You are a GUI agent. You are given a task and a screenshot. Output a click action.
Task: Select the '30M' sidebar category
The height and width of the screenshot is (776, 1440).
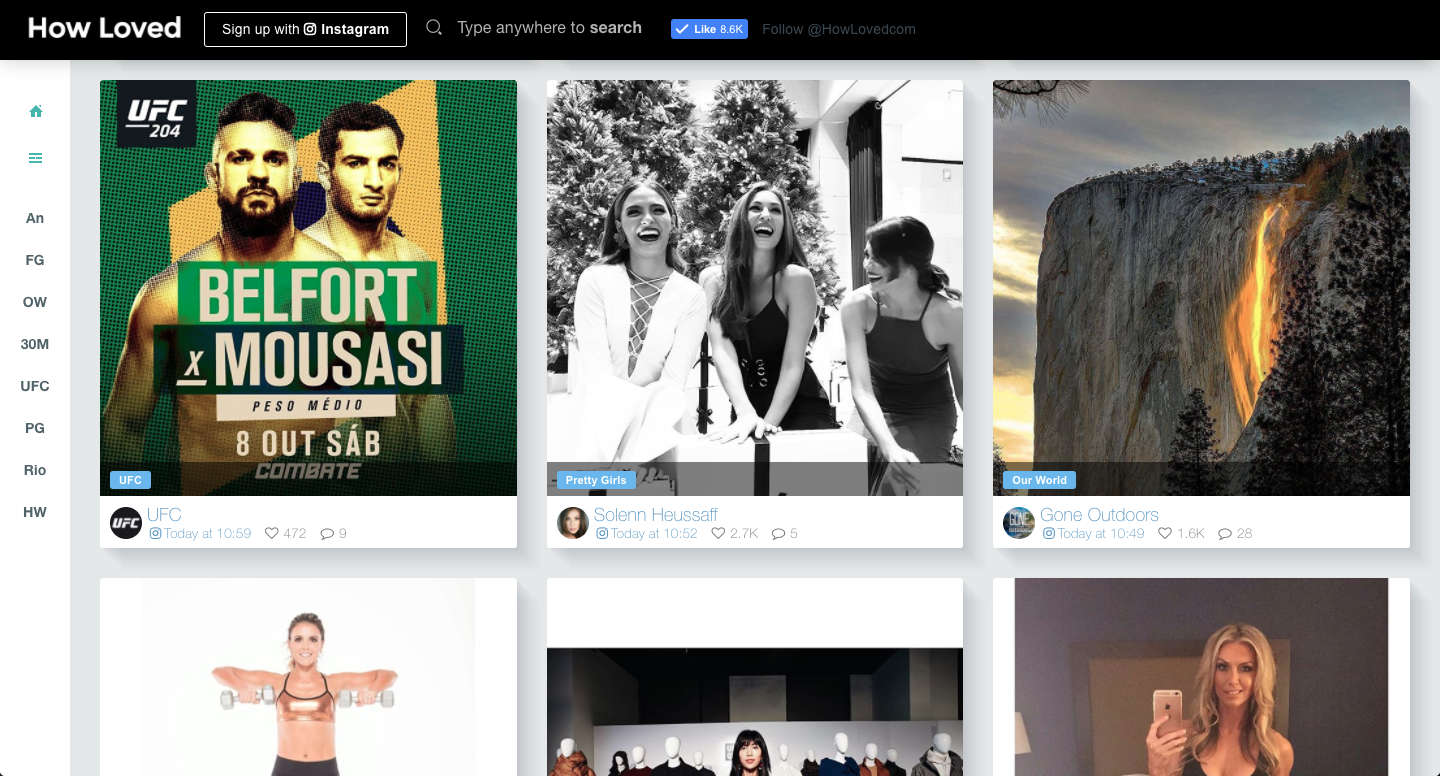[x=35, y=344]
